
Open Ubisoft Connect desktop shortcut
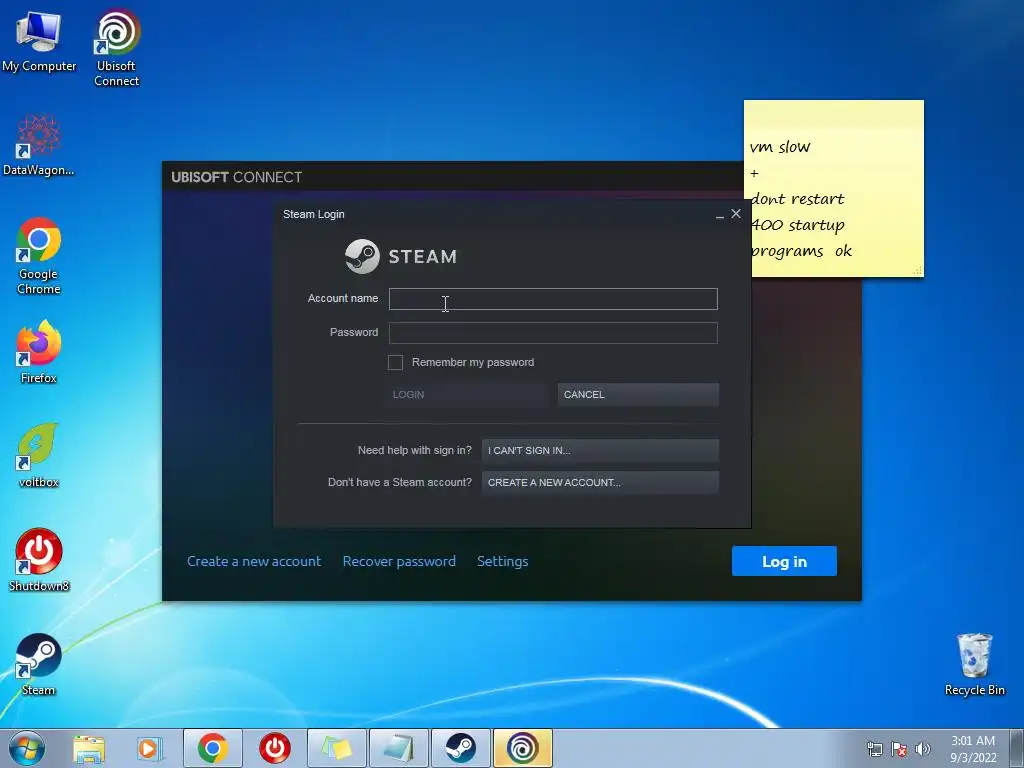pyautogui.click(x=116, y=47)
